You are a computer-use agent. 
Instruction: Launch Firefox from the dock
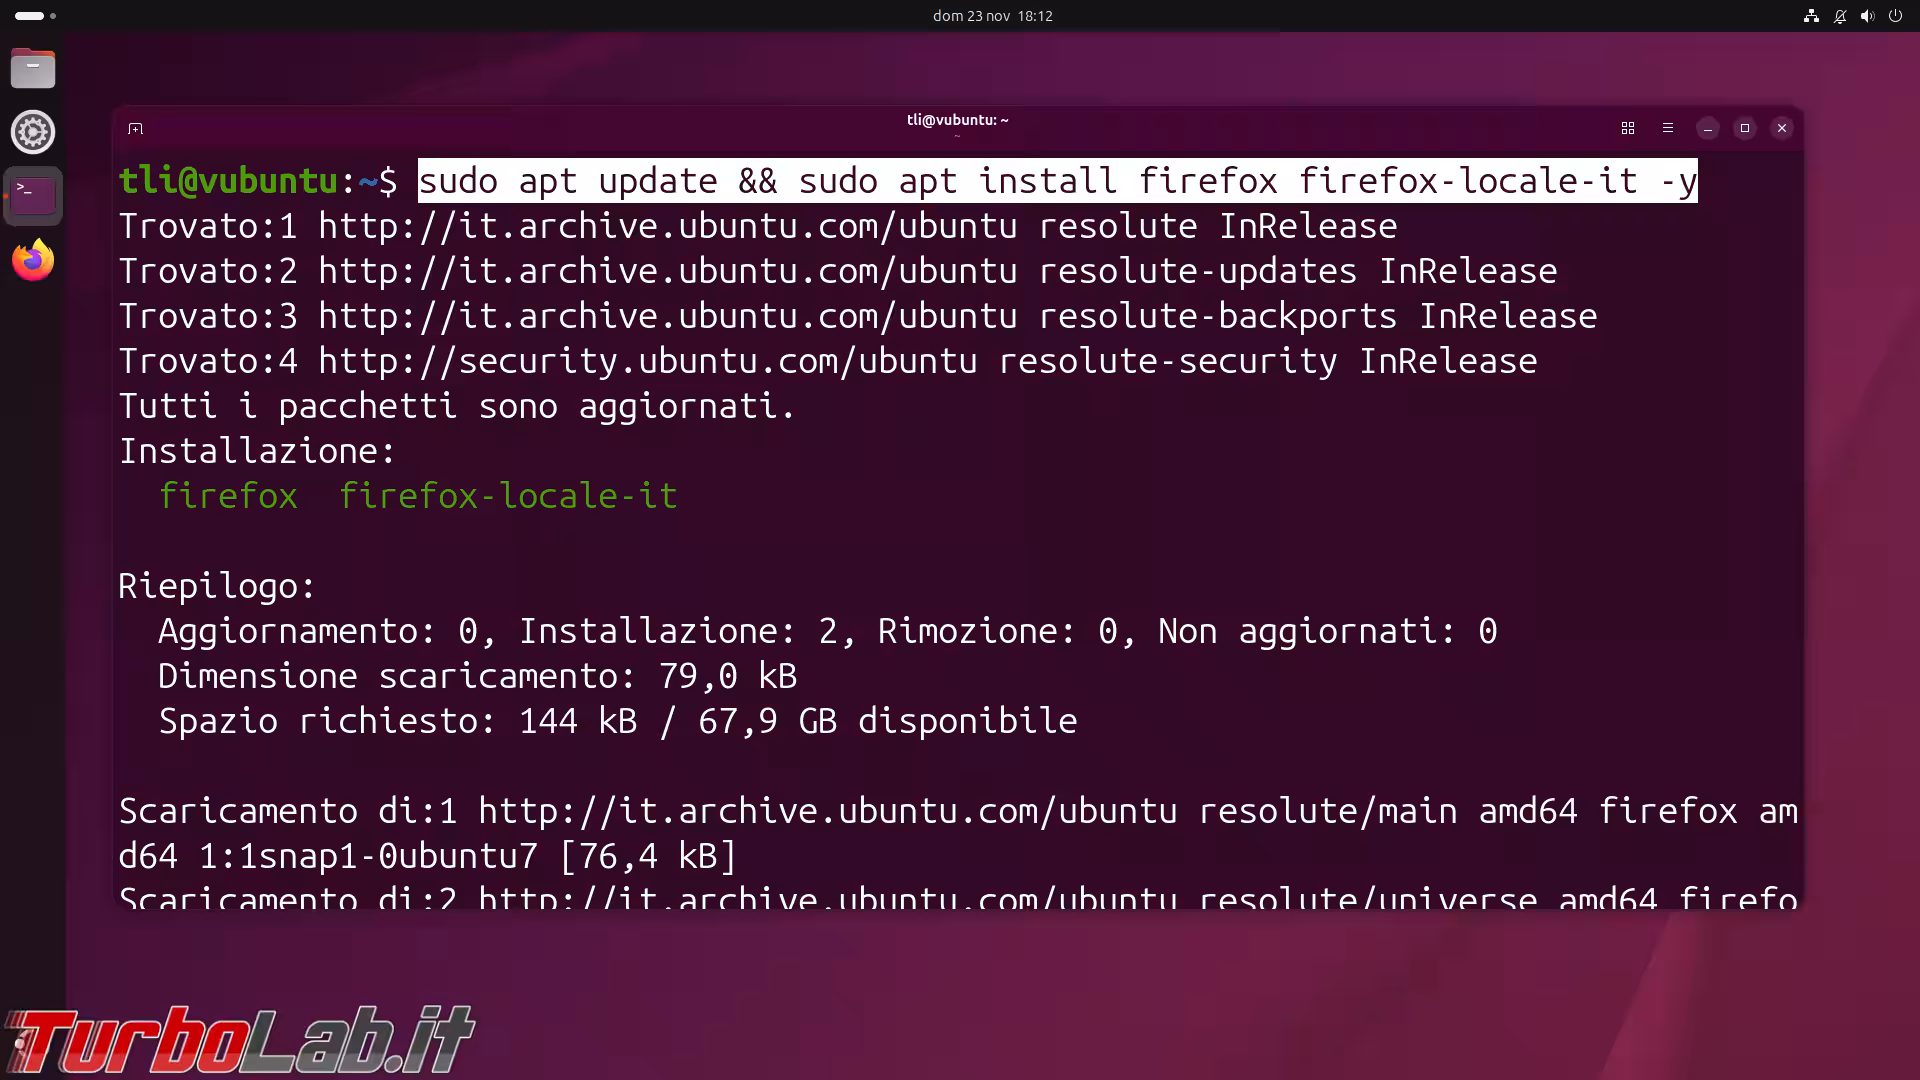pyautogui.click(x=33, y=261)
